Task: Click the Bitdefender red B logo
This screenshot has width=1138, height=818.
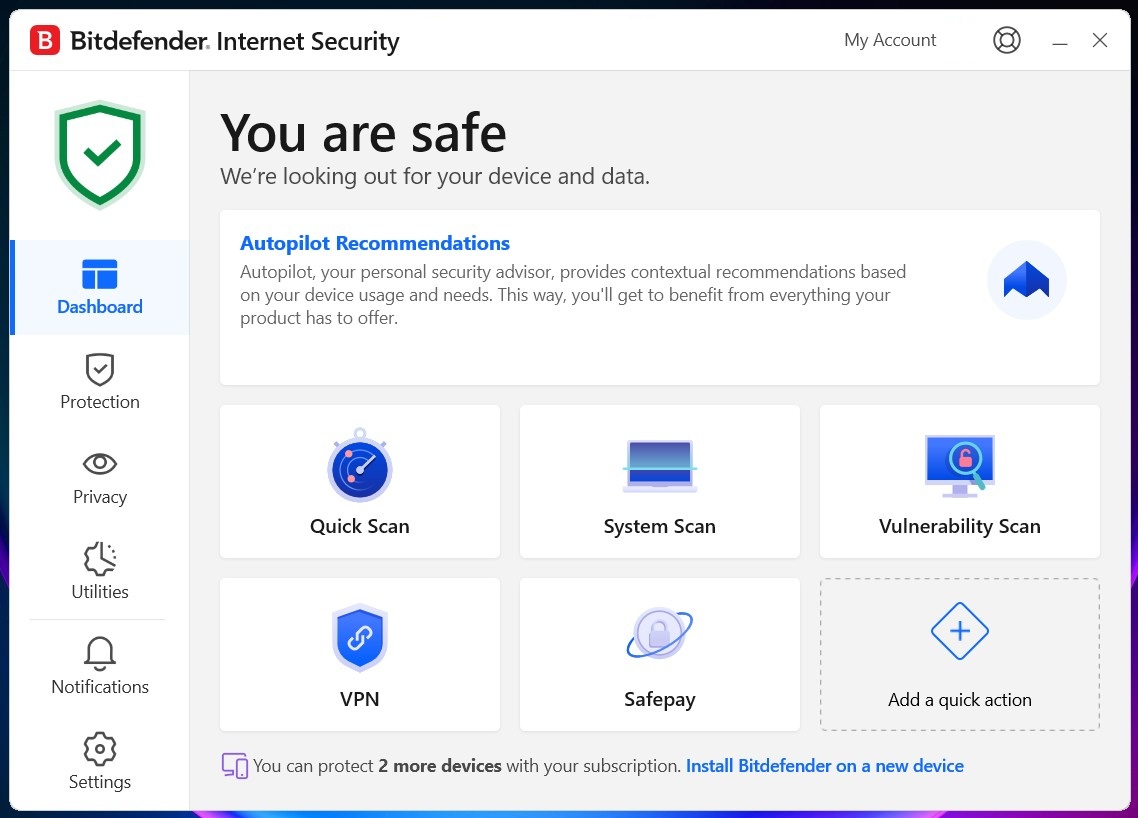Action: pos(44,41)
